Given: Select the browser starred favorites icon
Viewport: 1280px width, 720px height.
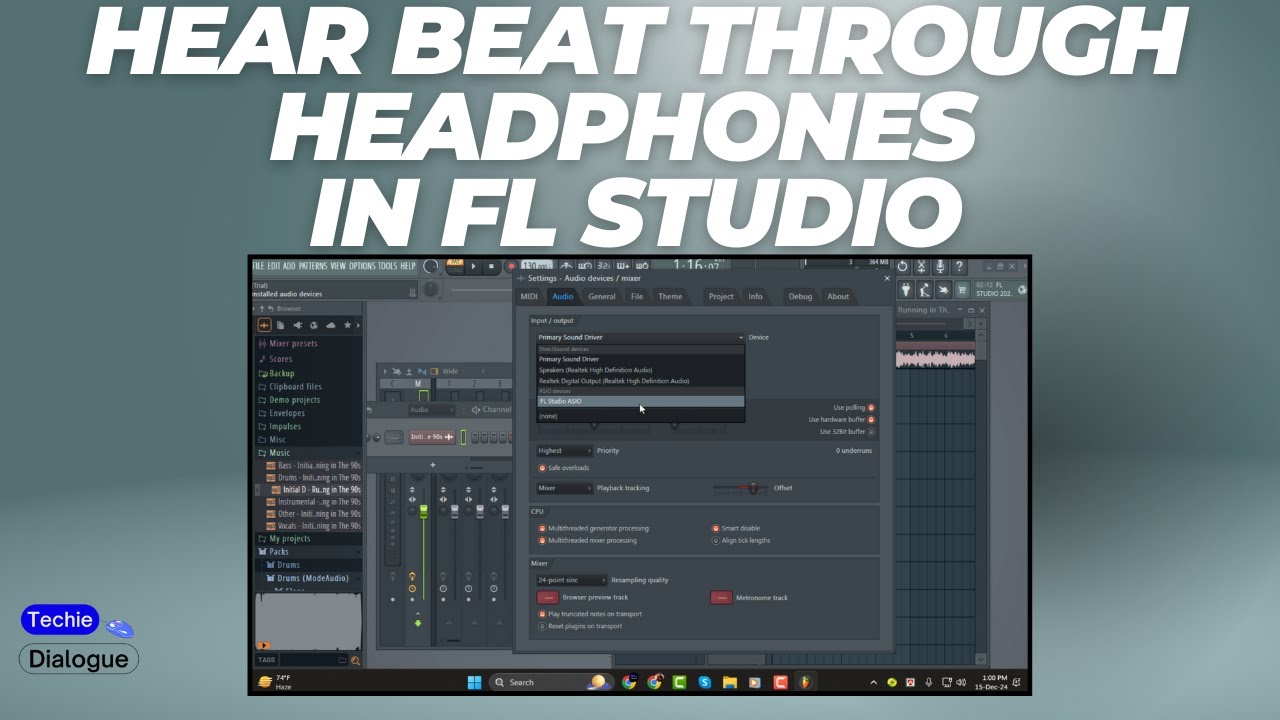Looking at the screenshot, I should tap(347, 325).
